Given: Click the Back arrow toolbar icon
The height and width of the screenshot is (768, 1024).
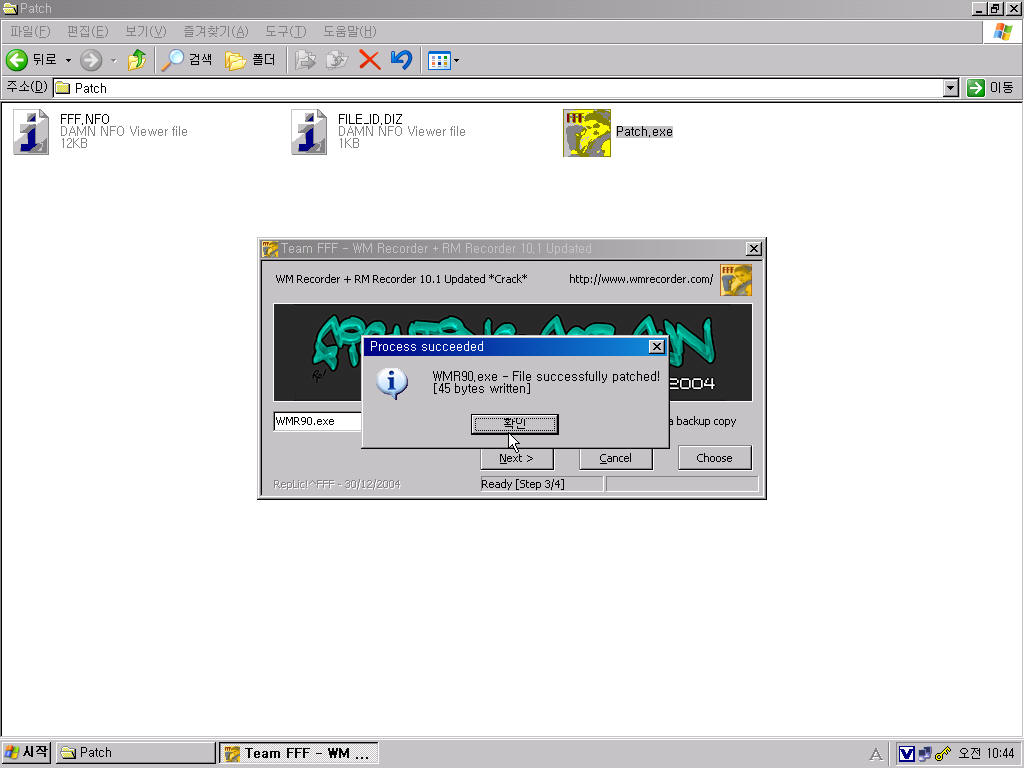Looking at the screenshot, I should coord(16,60).
